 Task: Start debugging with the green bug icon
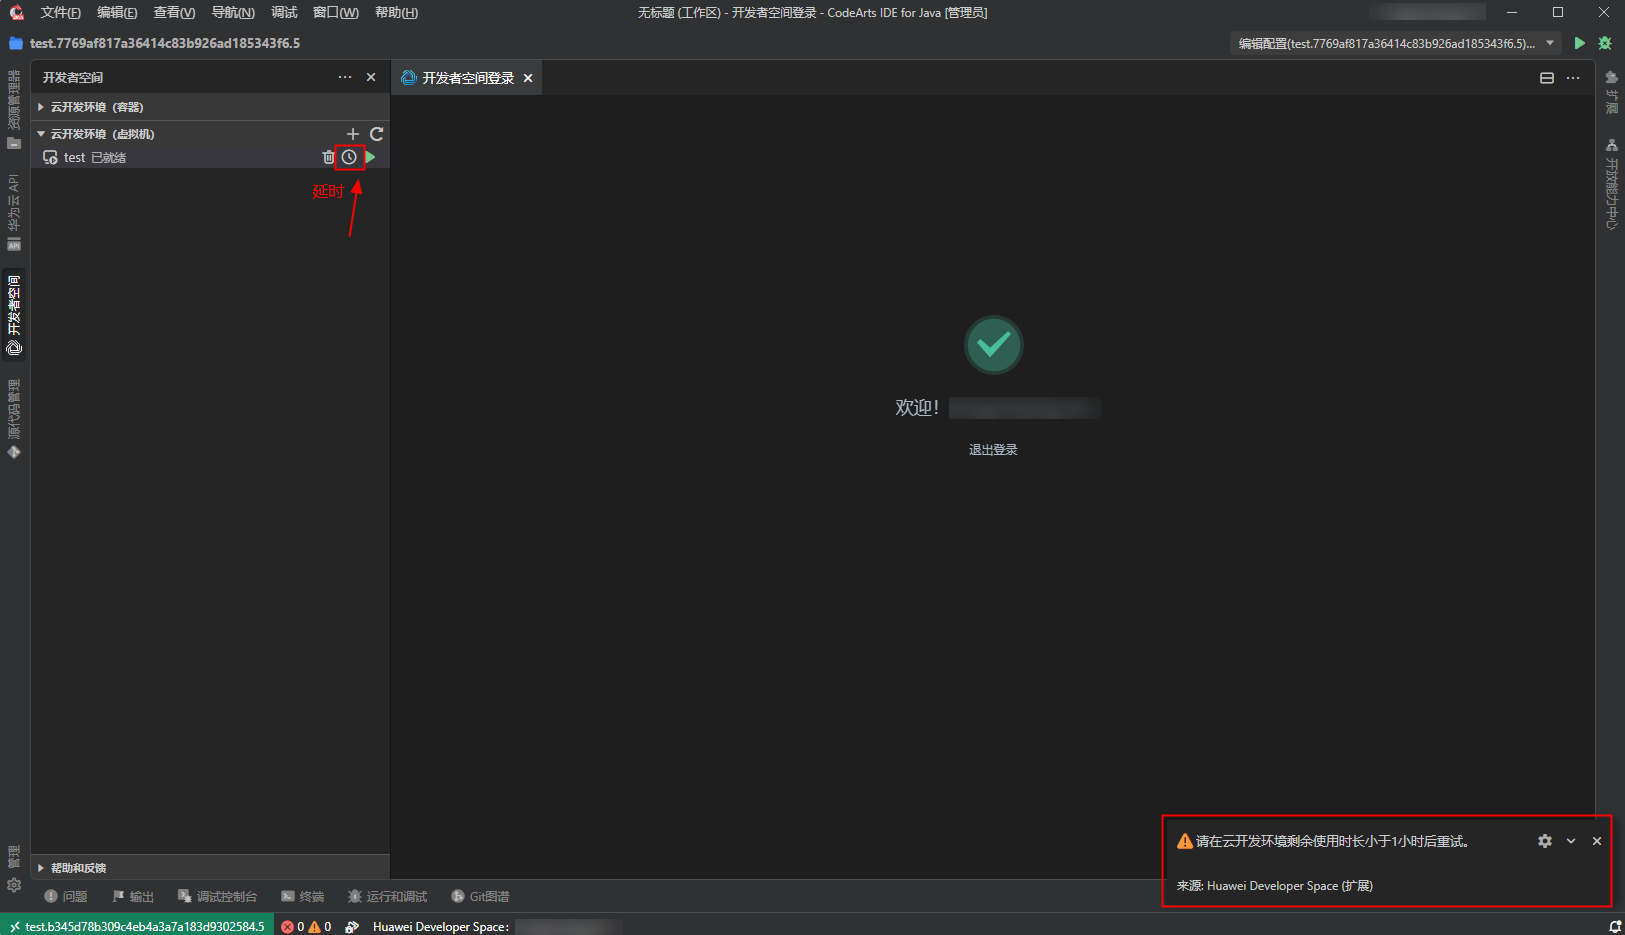pos(1605,43)
